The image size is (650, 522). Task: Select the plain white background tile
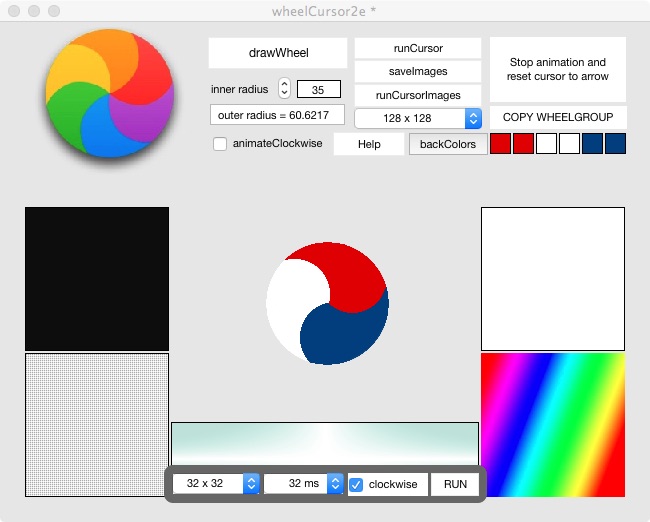[x=553, y=279]
